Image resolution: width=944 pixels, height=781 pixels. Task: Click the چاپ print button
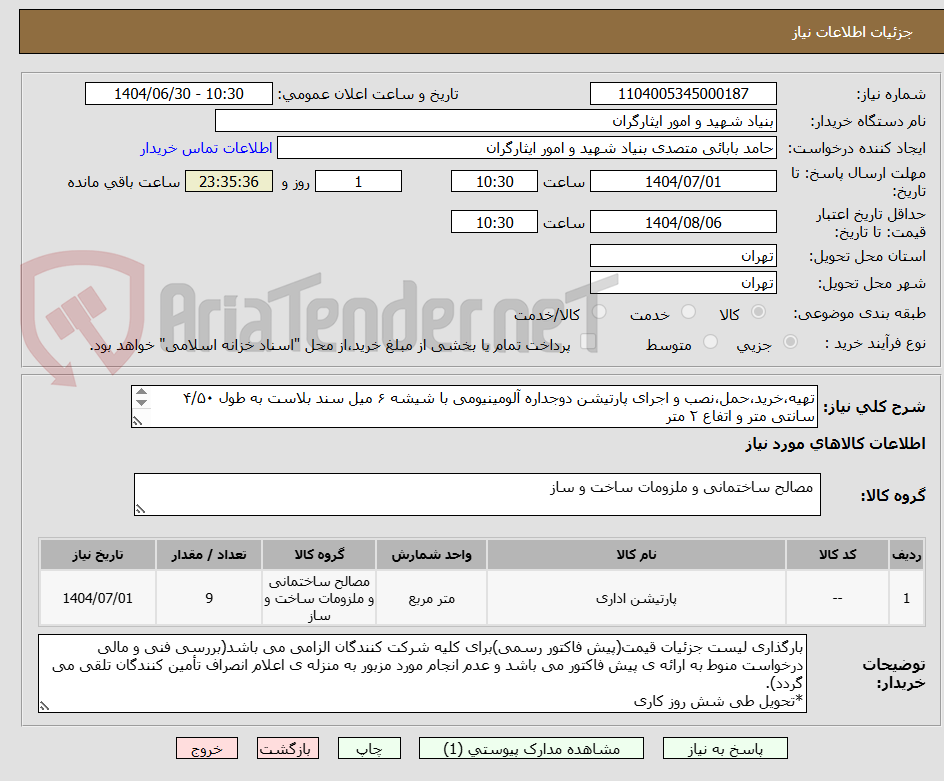coord(369,748)
